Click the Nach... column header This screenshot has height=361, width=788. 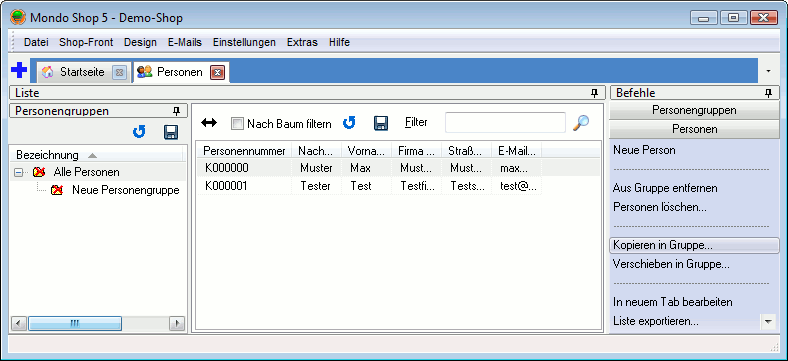(317, 150)
